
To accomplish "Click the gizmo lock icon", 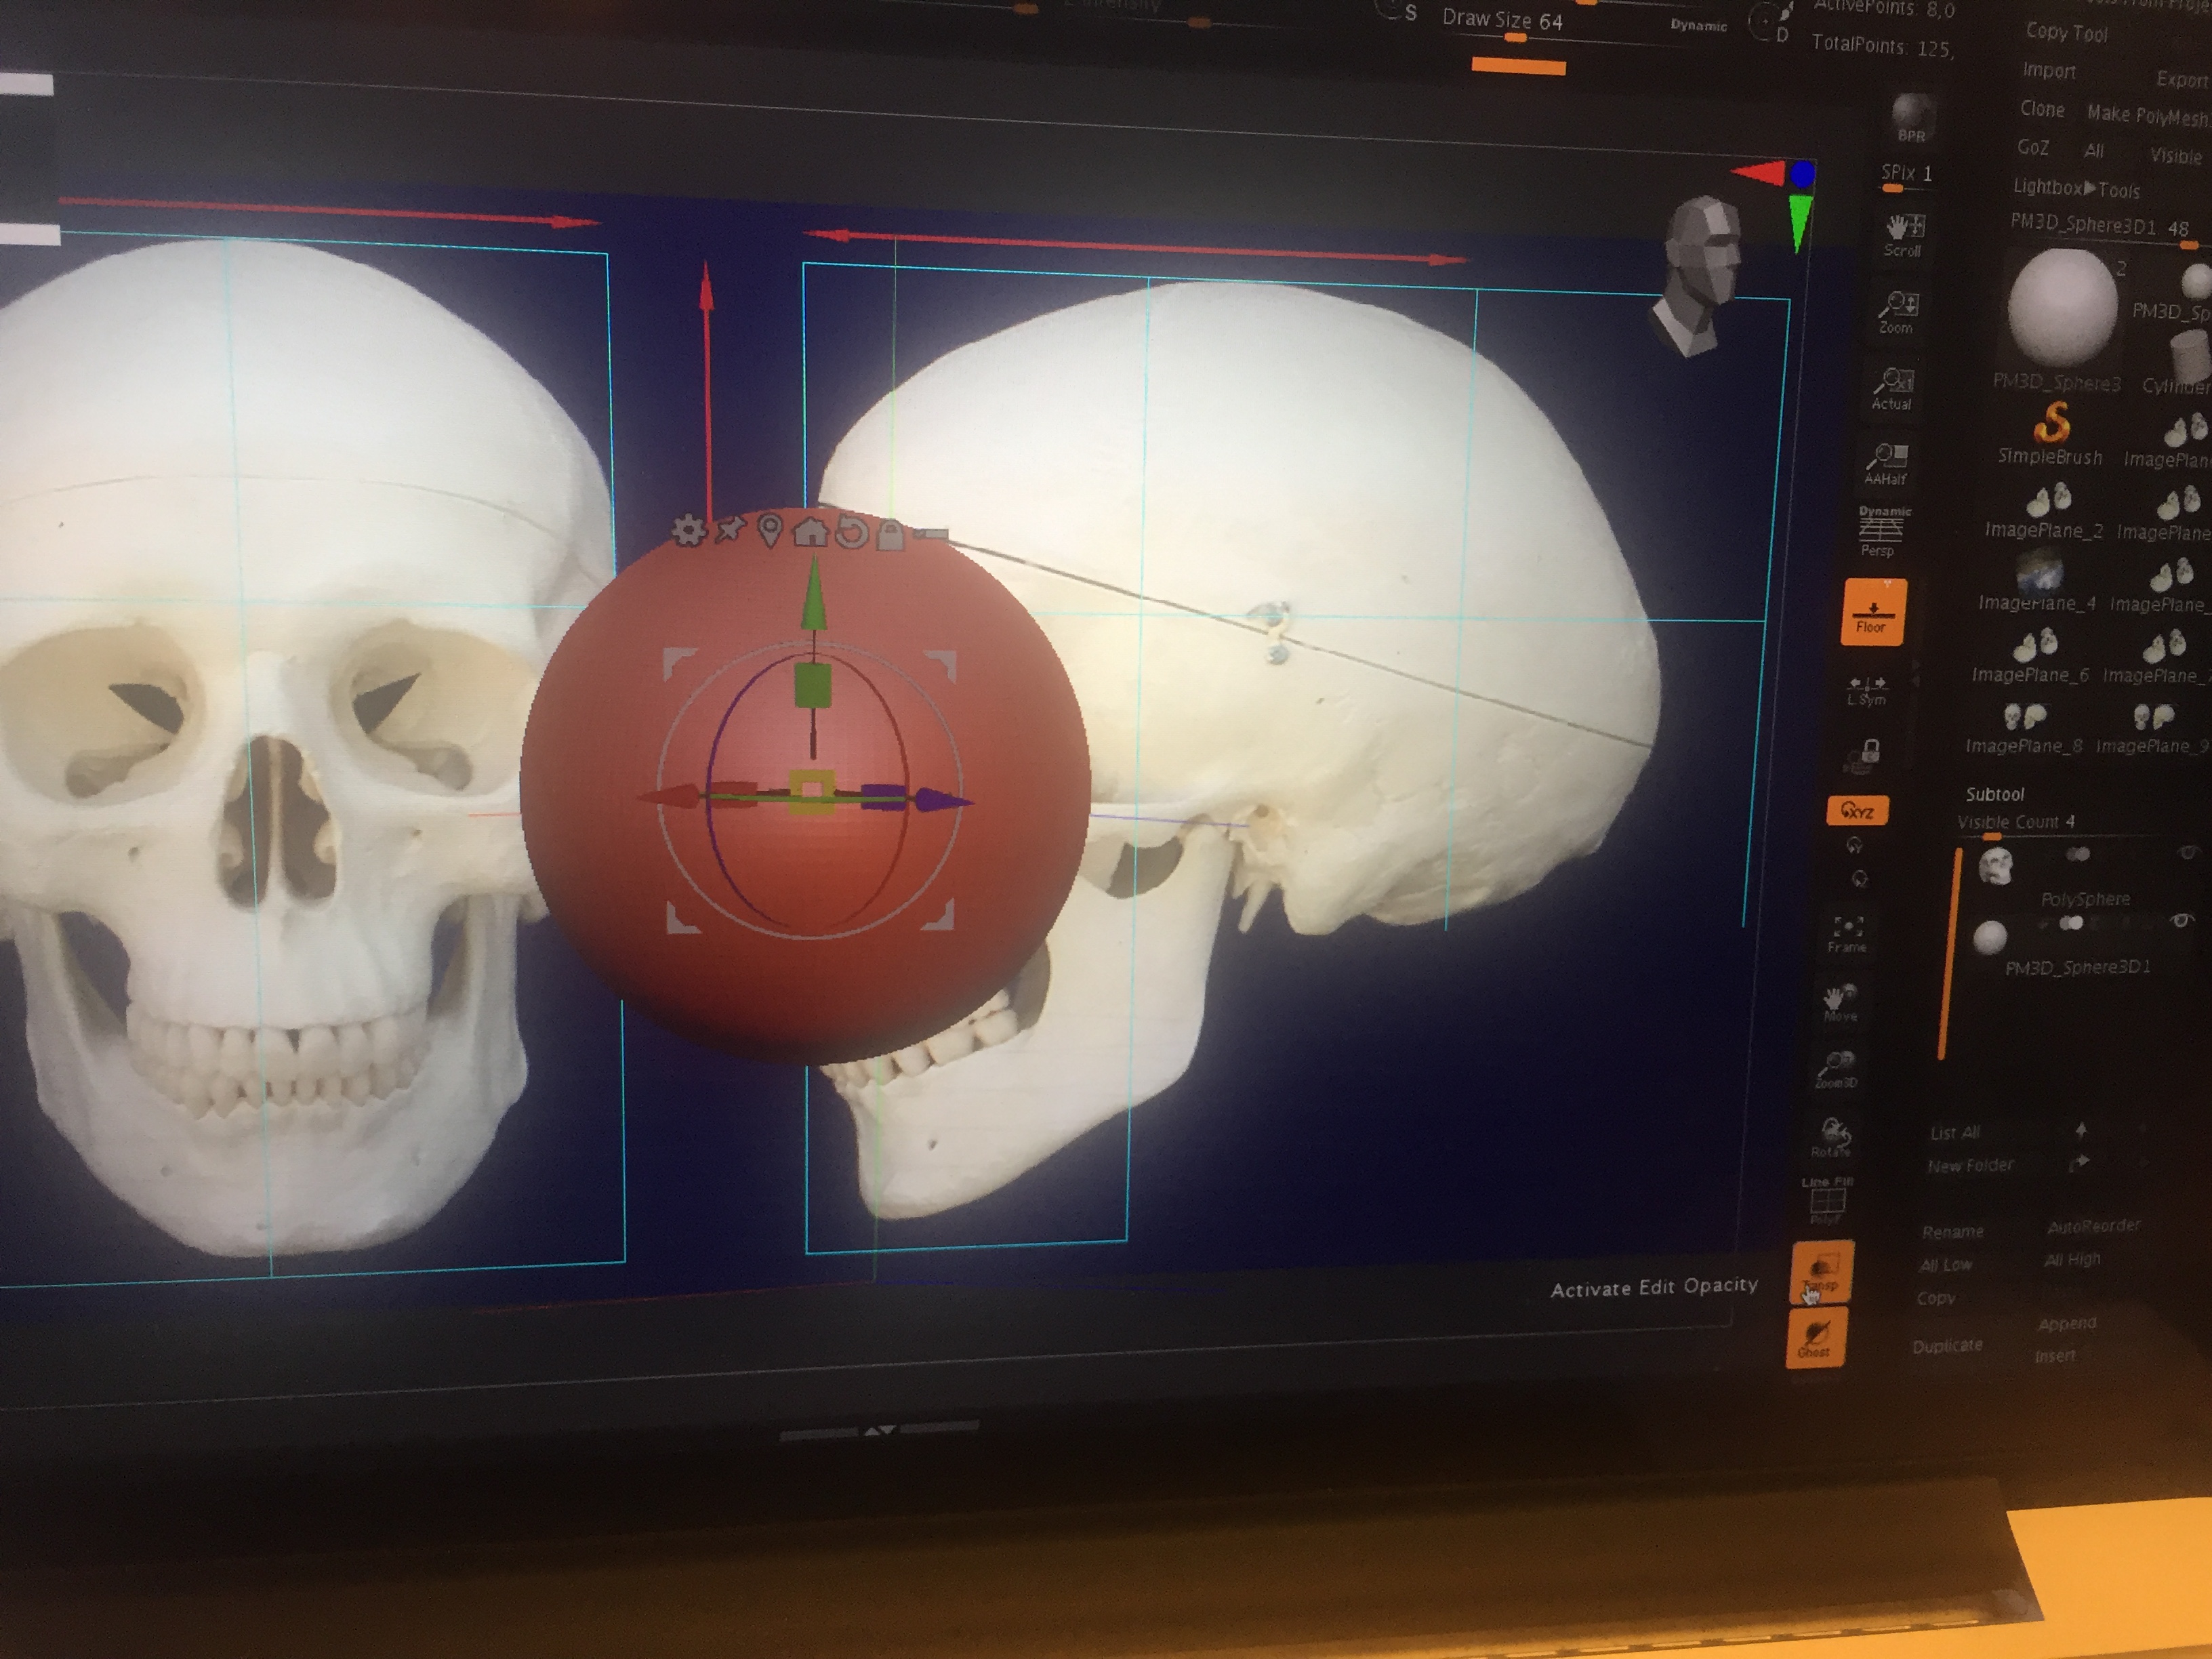I will 890,535.
